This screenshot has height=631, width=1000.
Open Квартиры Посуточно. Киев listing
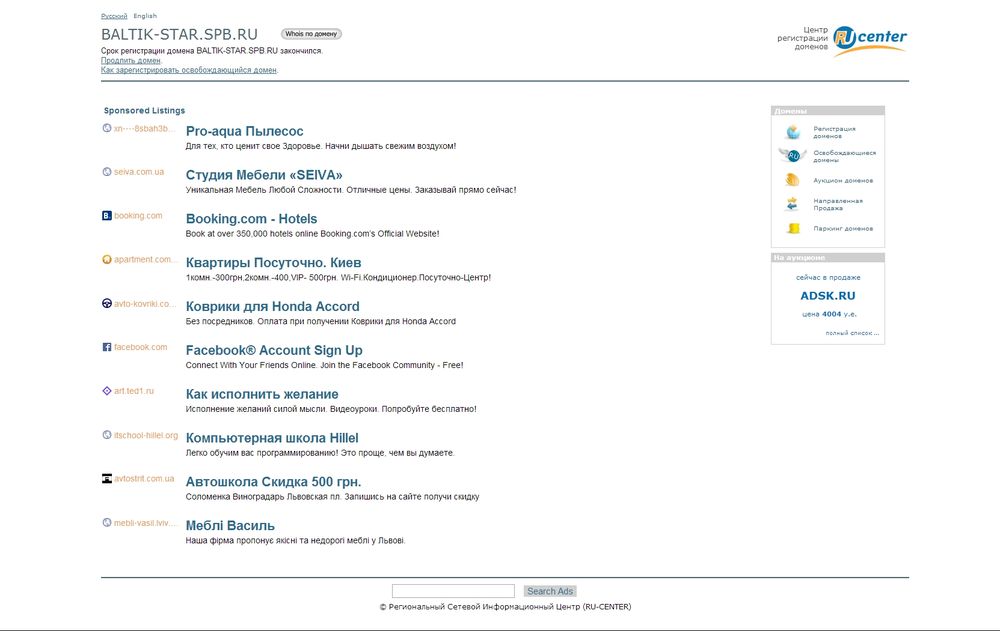coord(274,263)
